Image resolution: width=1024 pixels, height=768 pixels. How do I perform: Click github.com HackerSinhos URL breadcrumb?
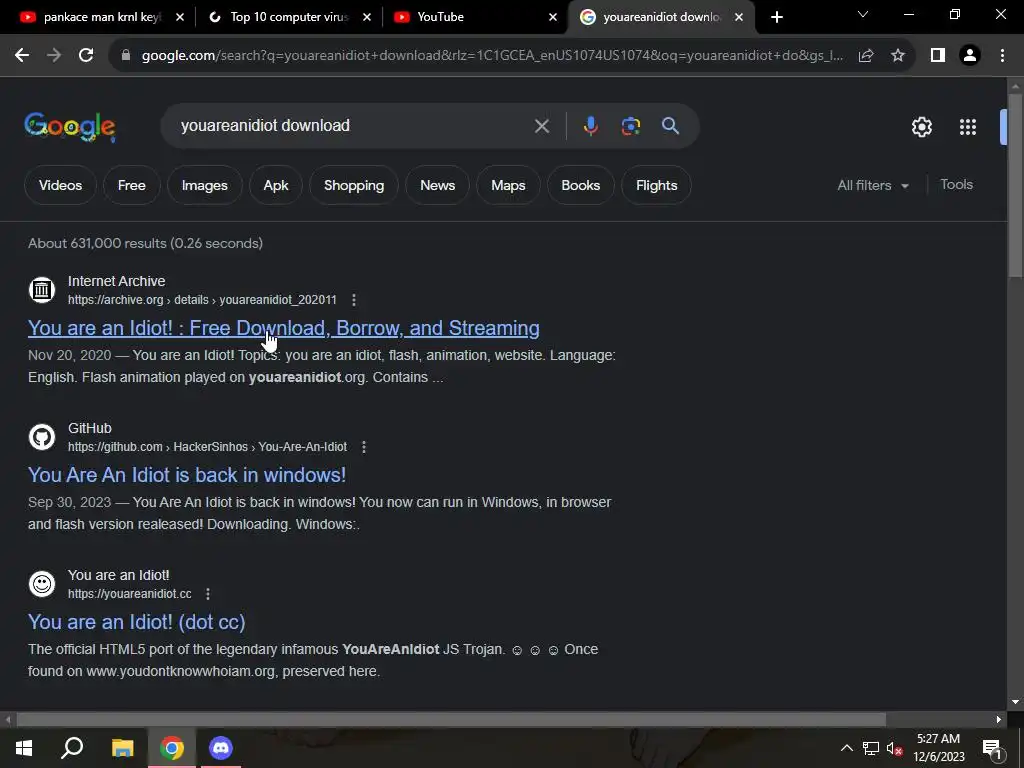(207, 447)
